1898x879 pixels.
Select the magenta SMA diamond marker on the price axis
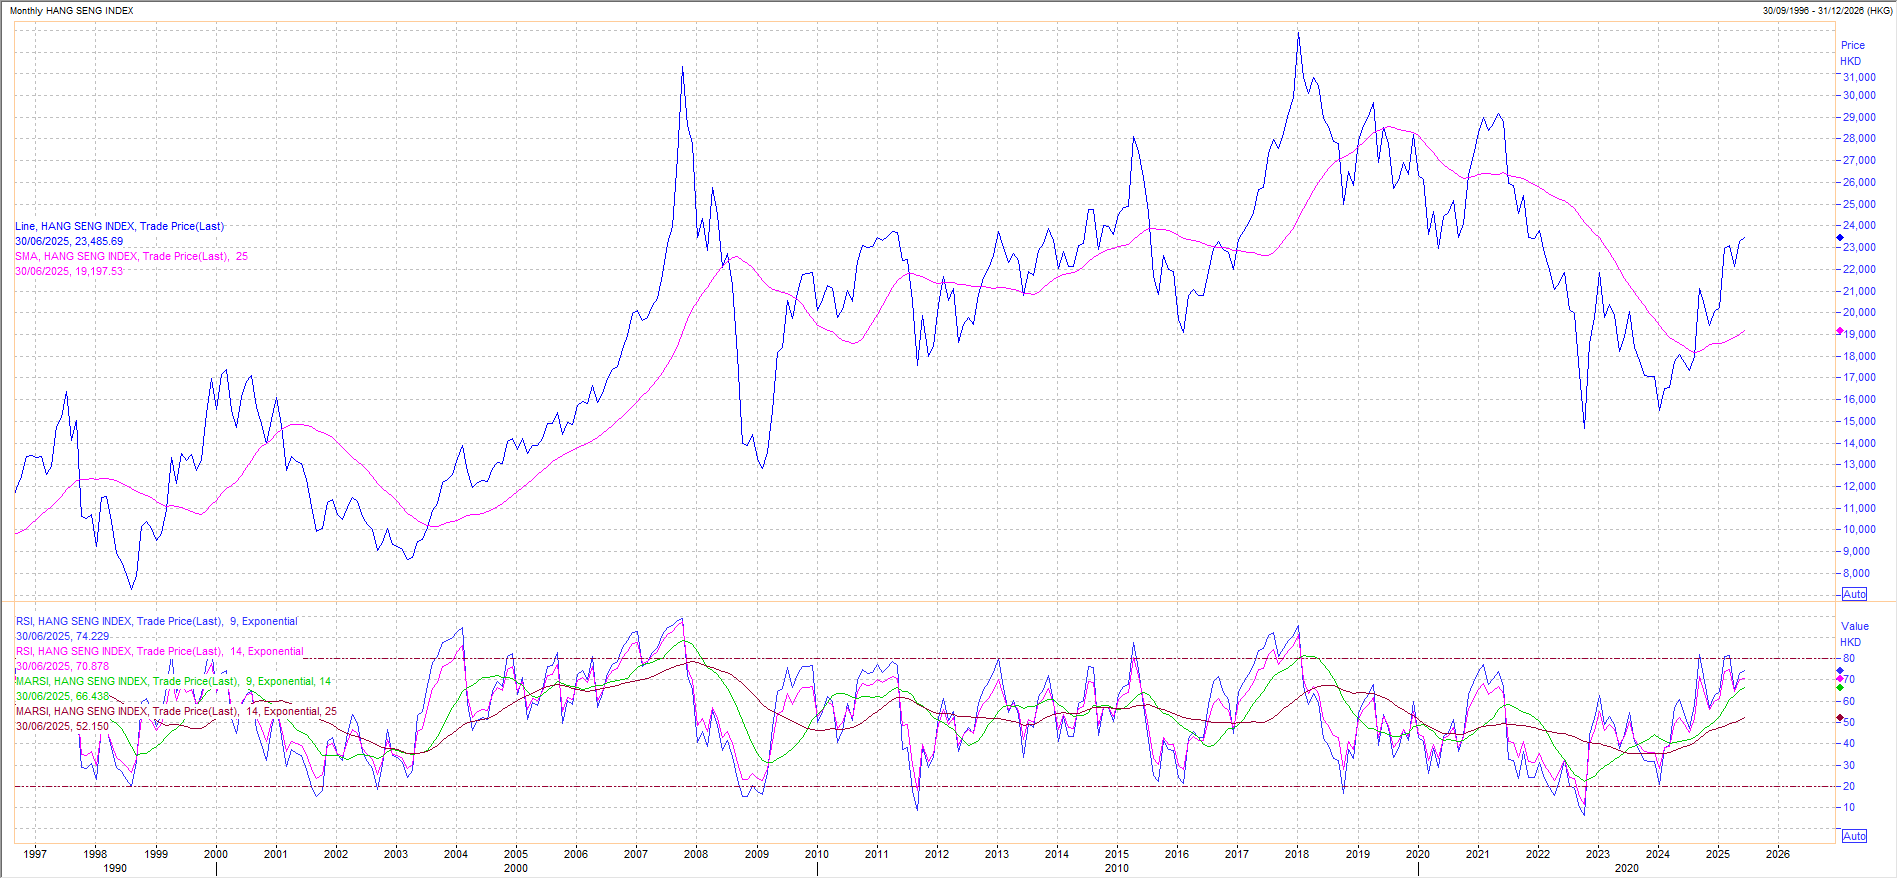pos(1840,331)
